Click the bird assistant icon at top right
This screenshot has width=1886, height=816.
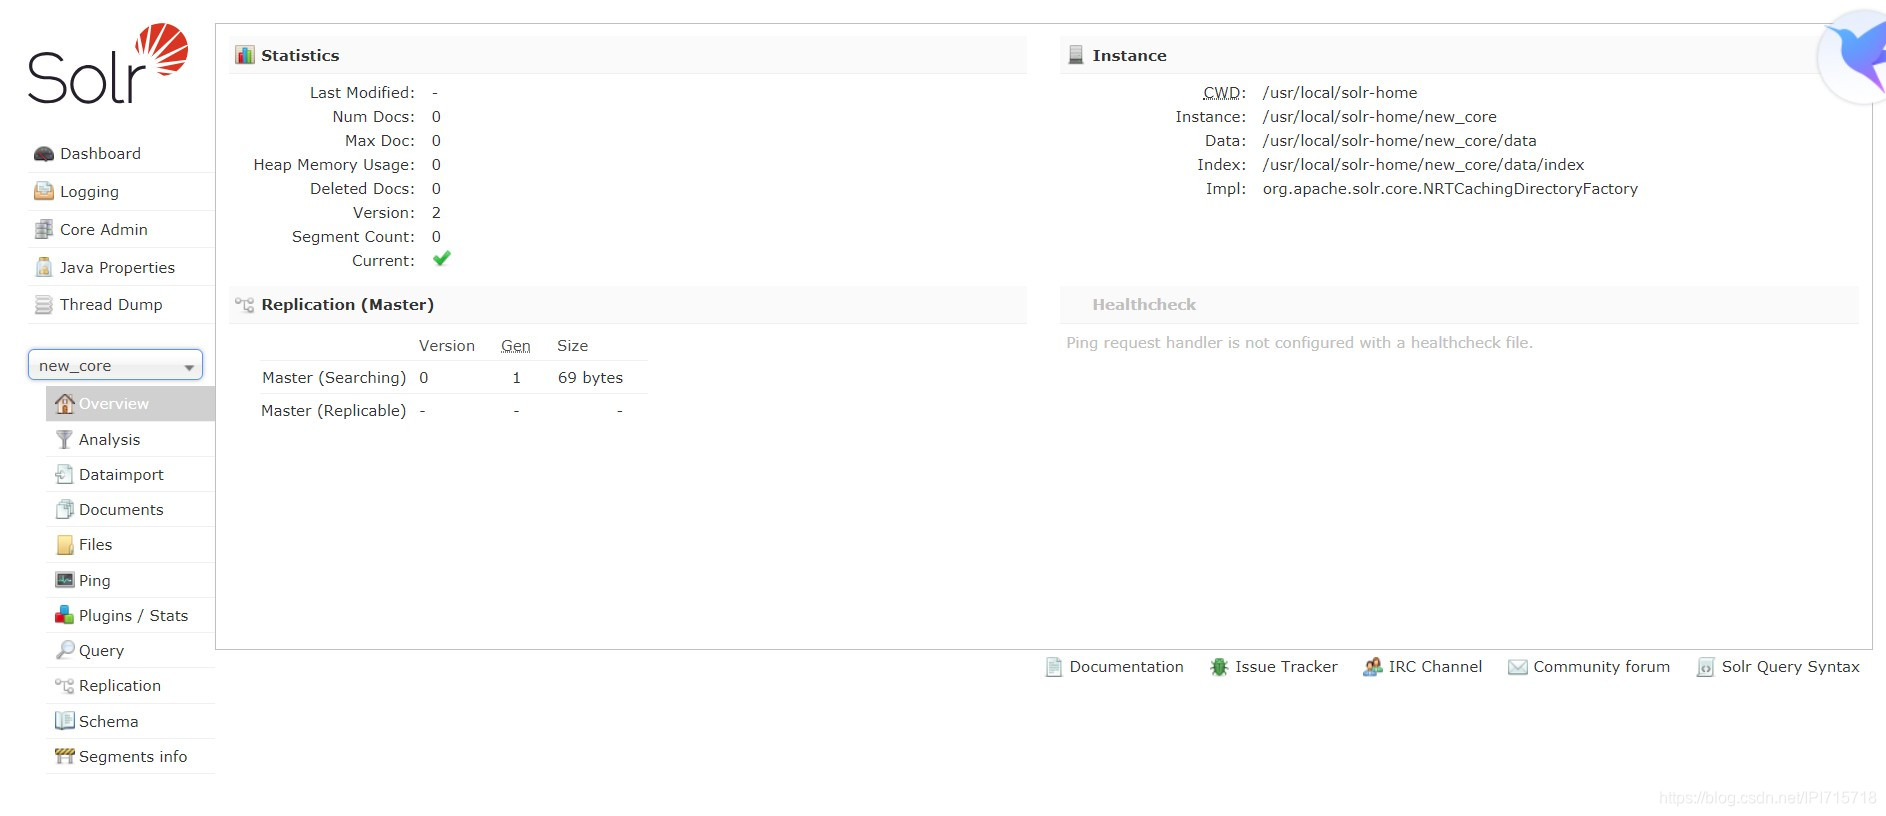click(1855, 56)
